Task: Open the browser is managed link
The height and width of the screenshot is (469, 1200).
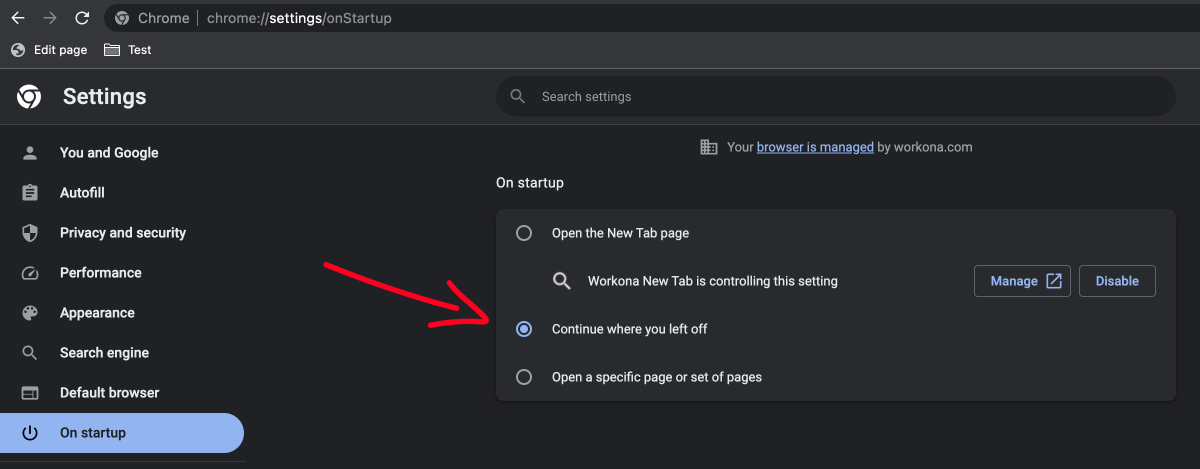Action: tap(815, 147)
